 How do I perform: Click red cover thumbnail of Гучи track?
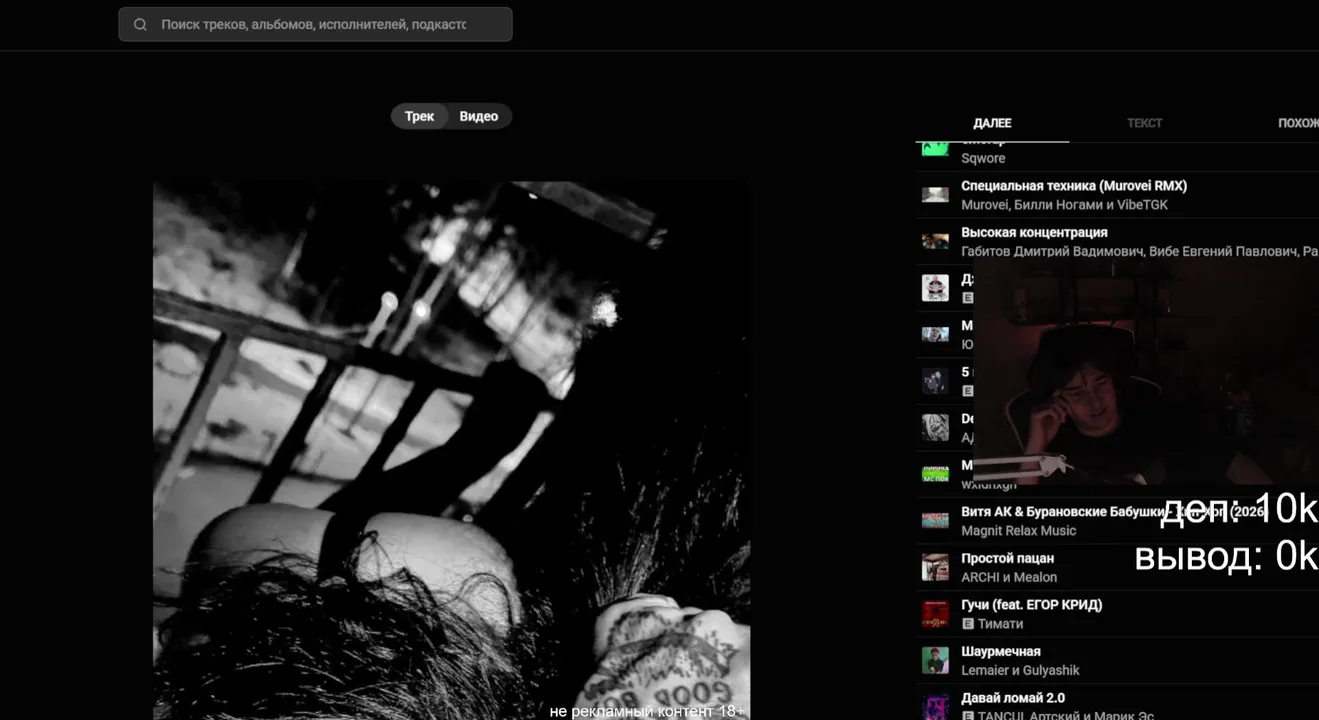935,614
